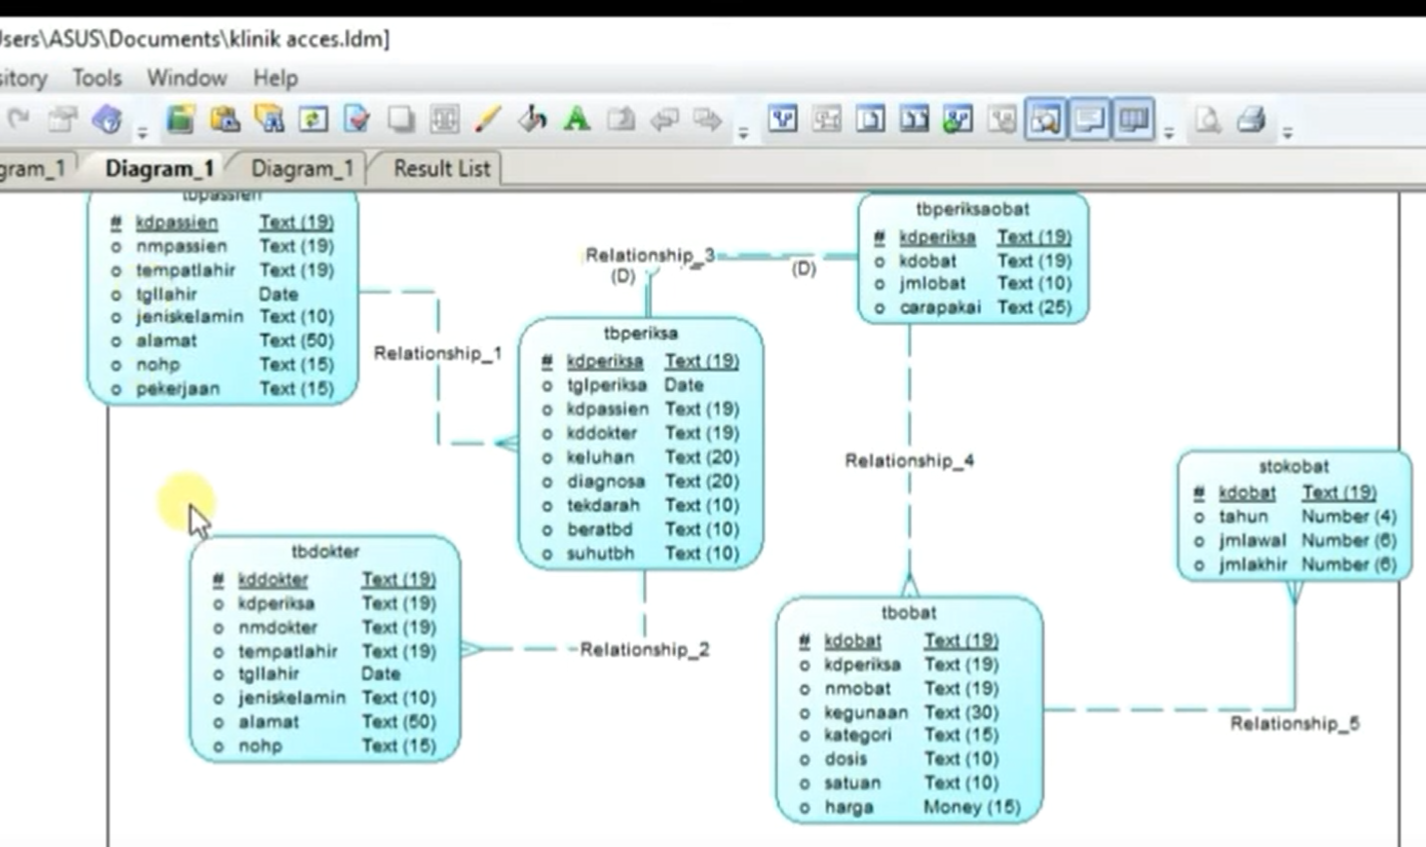Image resolution: width=1426 pixels, height=847 pixels.
Task: Click the Relationship_4 label
Action: 909,460
